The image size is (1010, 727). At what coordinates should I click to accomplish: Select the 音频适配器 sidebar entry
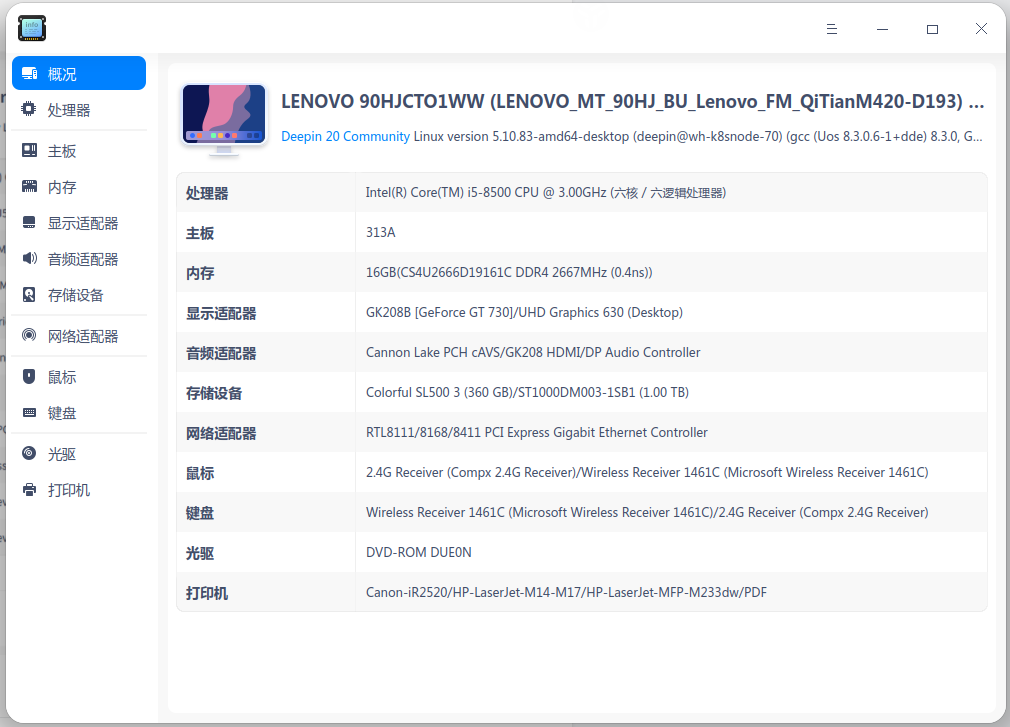pos(79,259)
